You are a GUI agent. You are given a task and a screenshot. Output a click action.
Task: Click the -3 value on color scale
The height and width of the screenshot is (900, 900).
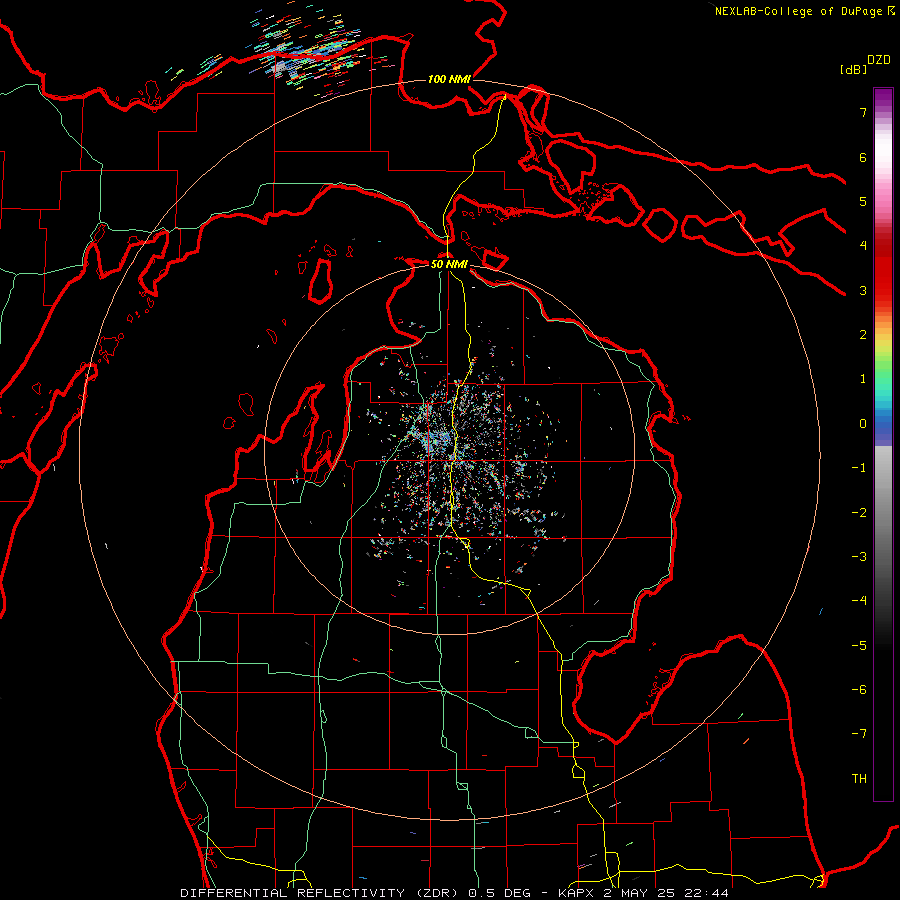[859, 557]
